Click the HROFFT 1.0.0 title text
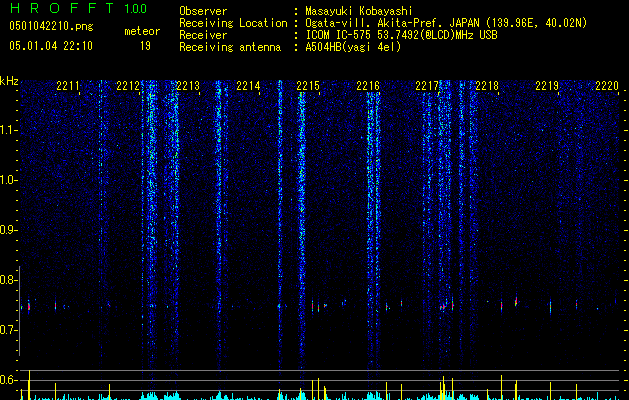 (x=78, y=8)
